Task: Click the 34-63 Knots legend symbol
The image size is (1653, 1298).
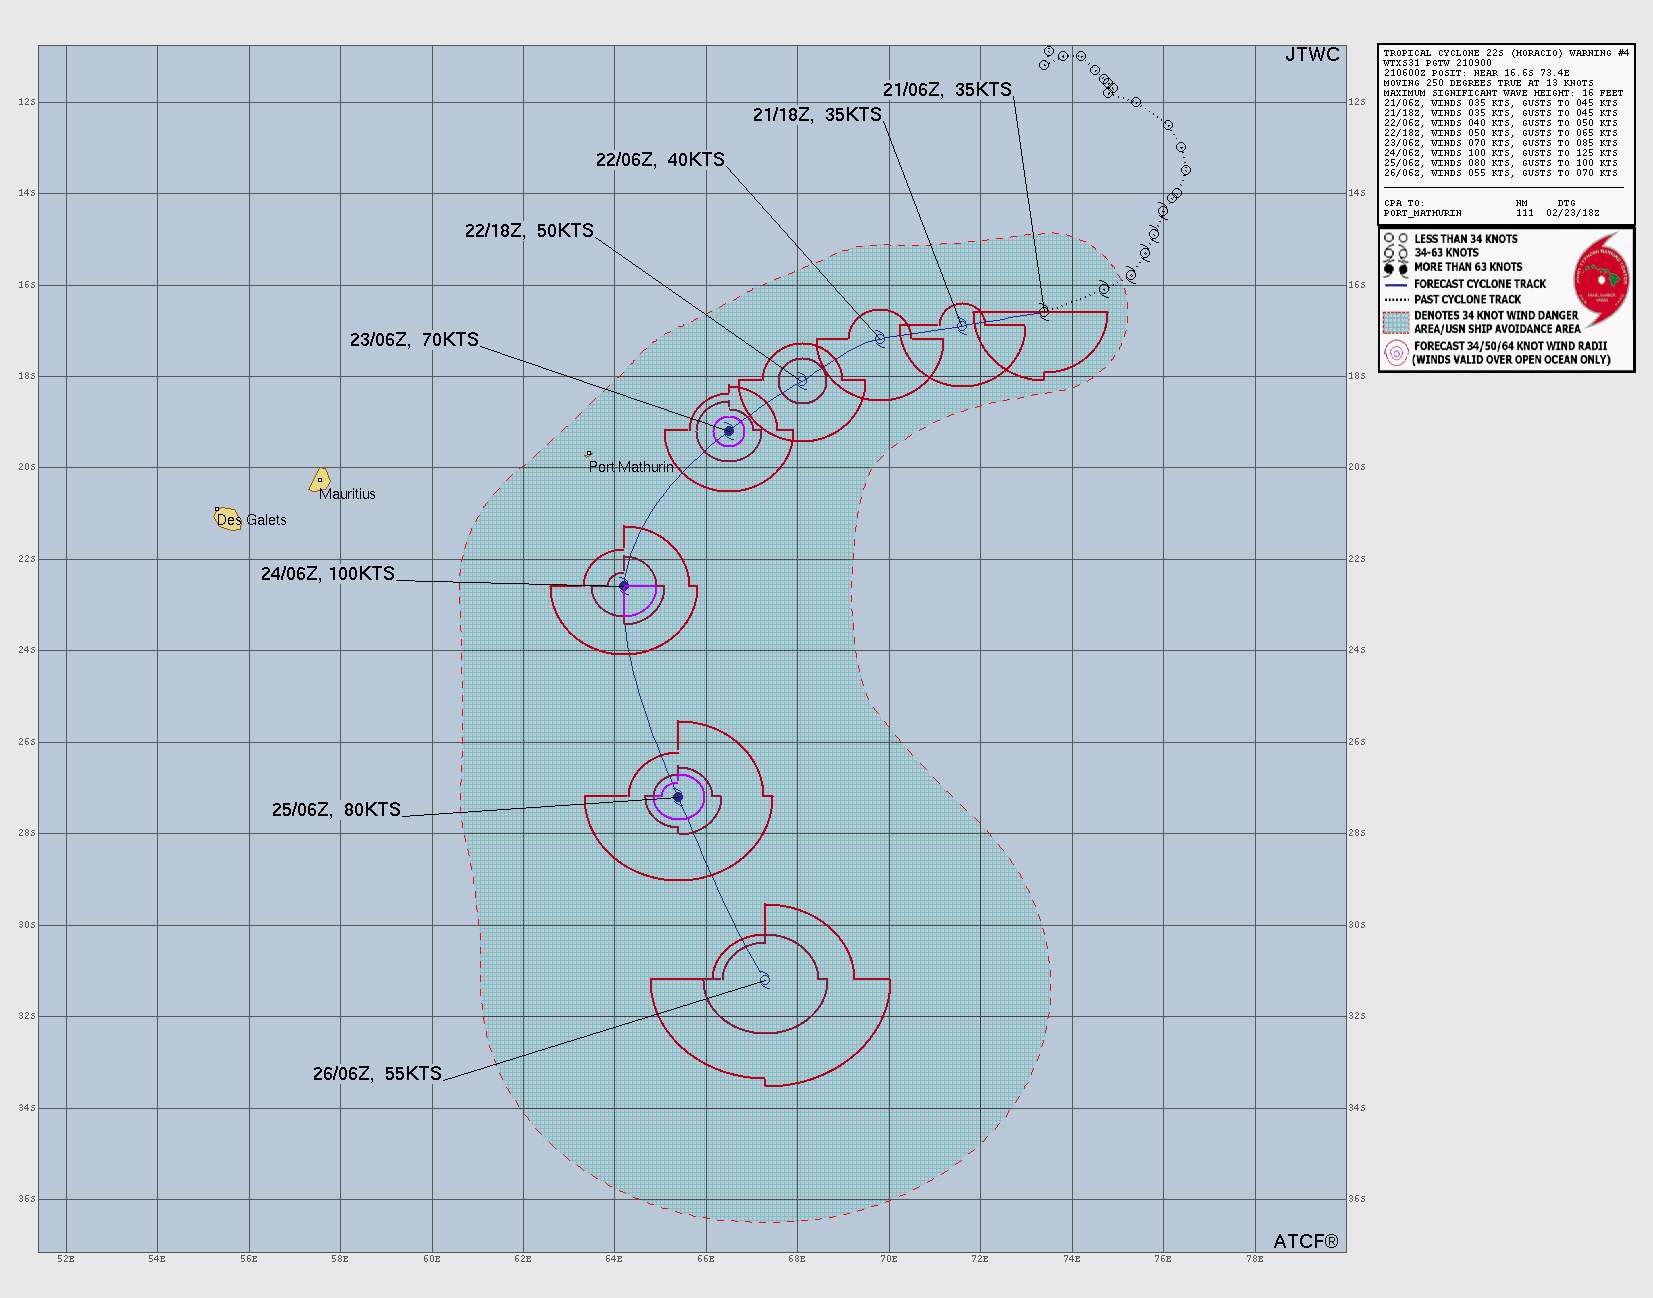Action: 1396,253
